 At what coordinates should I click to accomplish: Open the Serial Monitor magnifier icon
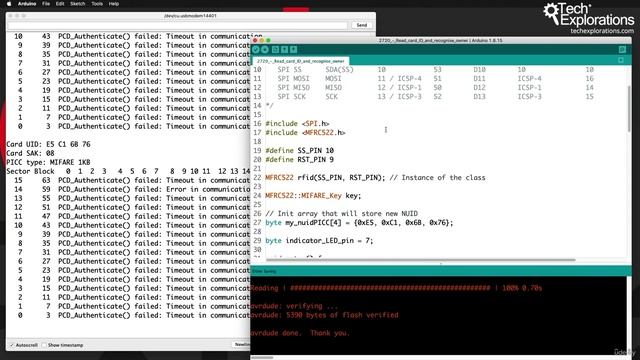622,49
